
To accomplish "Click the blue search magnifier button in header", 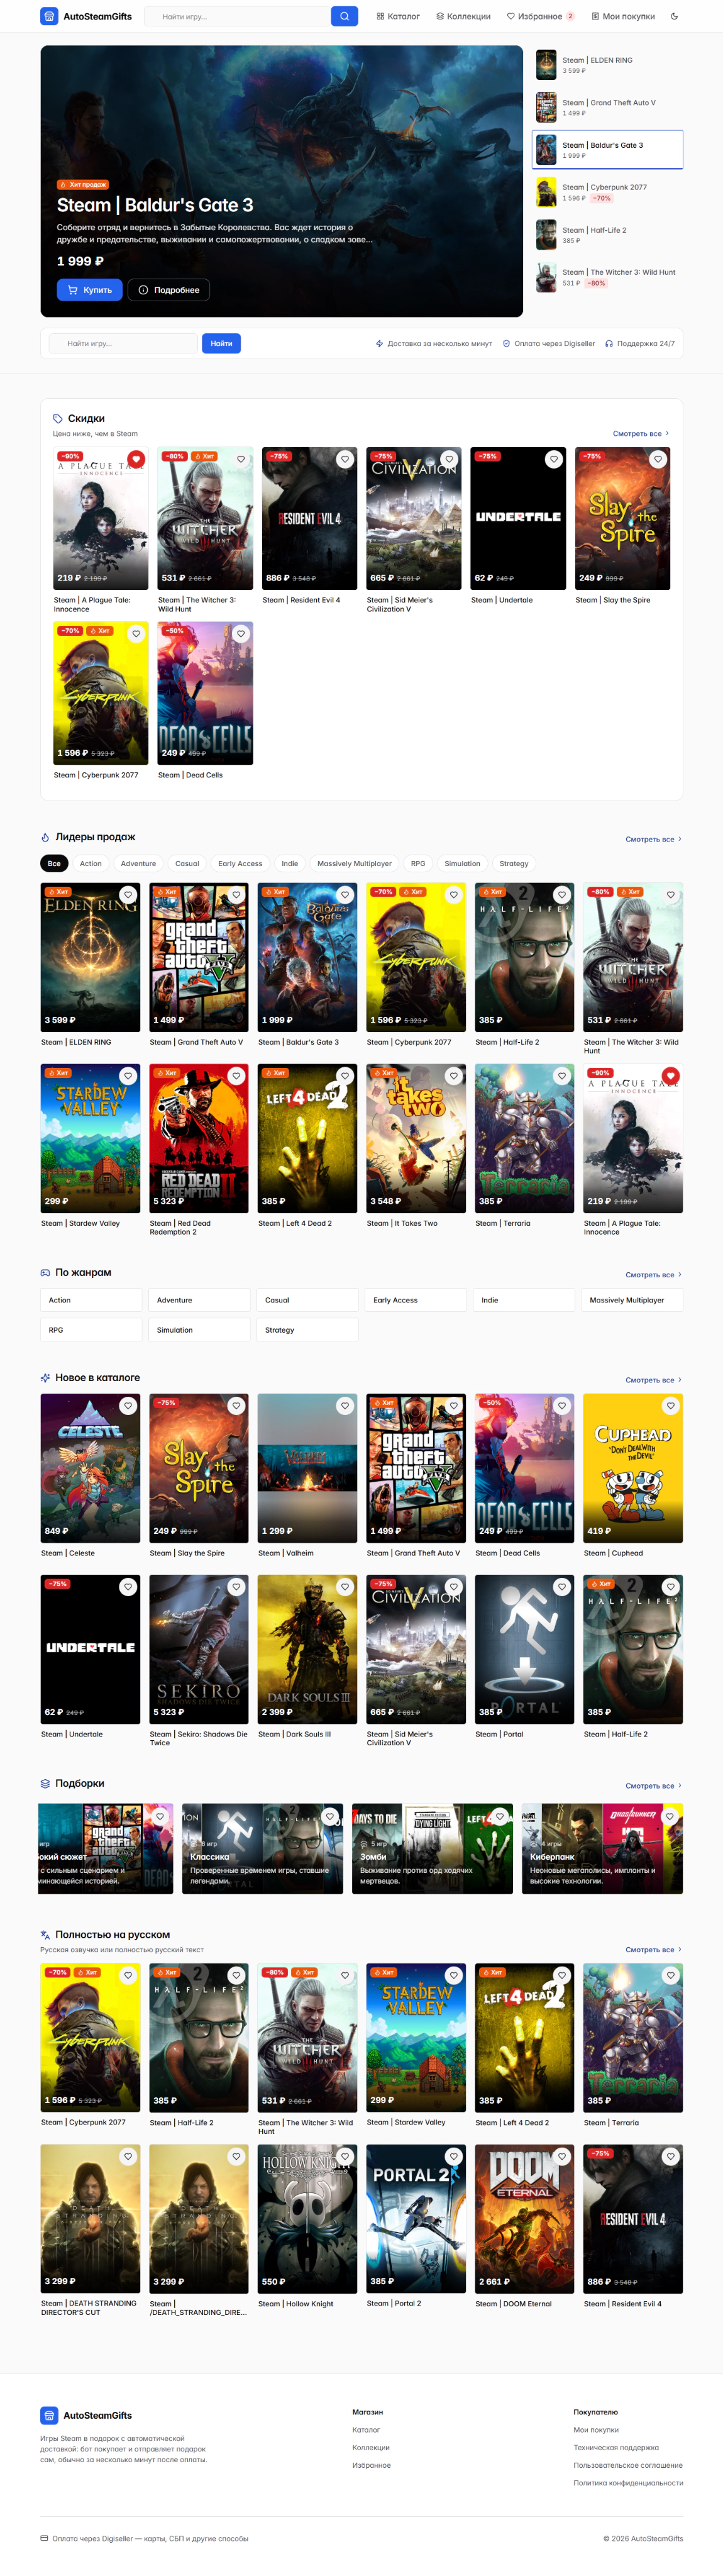I will [344, 16].
